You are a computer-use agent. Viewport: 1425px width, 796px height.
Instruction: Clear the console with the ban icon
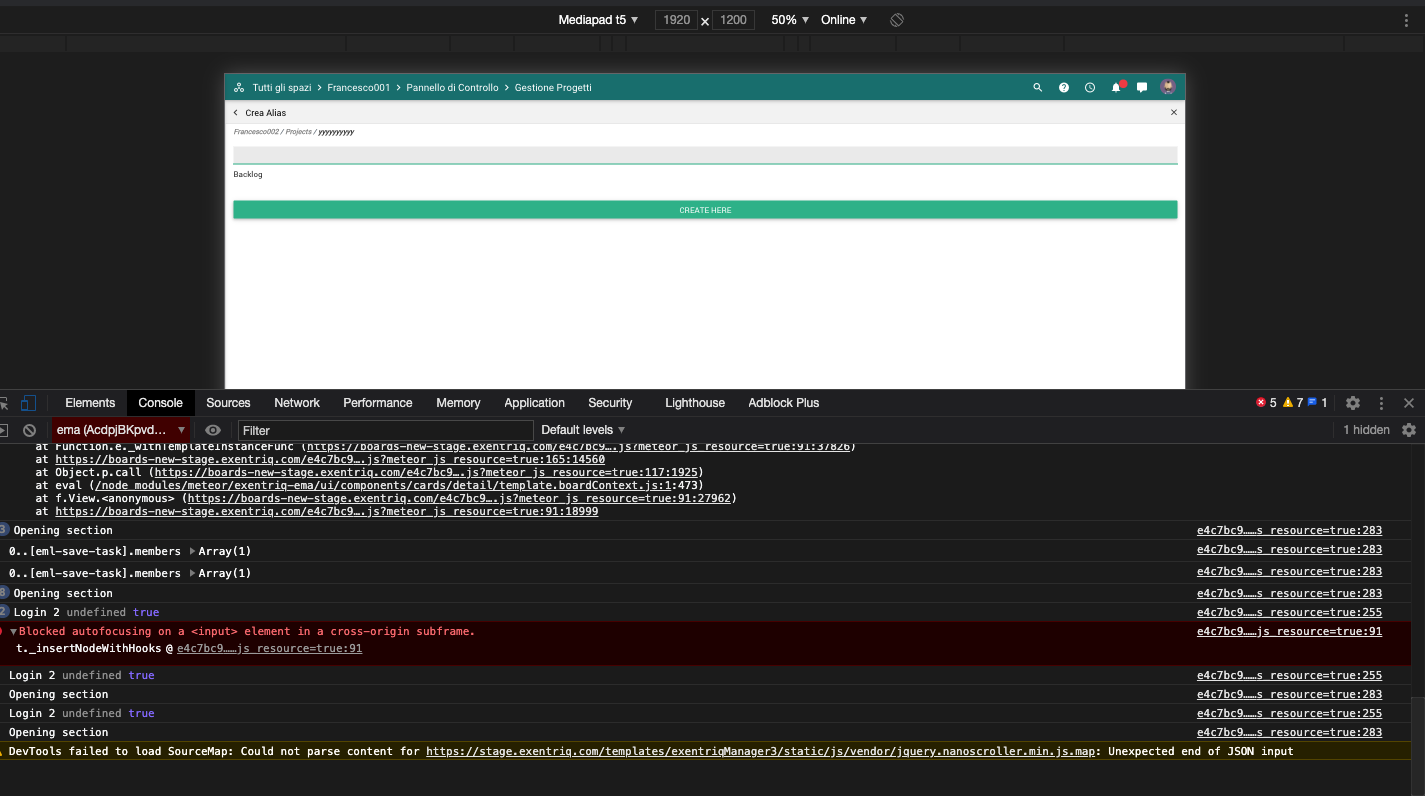[x=30, y=430]
